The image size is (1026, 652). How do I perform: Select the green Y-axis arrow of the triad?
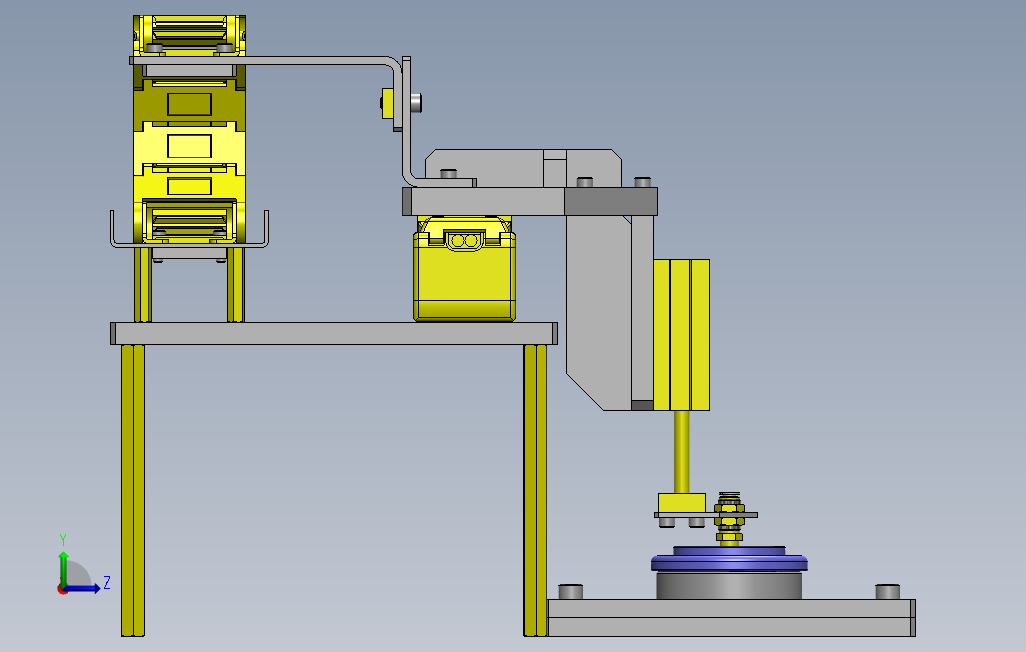coord(63,568)
